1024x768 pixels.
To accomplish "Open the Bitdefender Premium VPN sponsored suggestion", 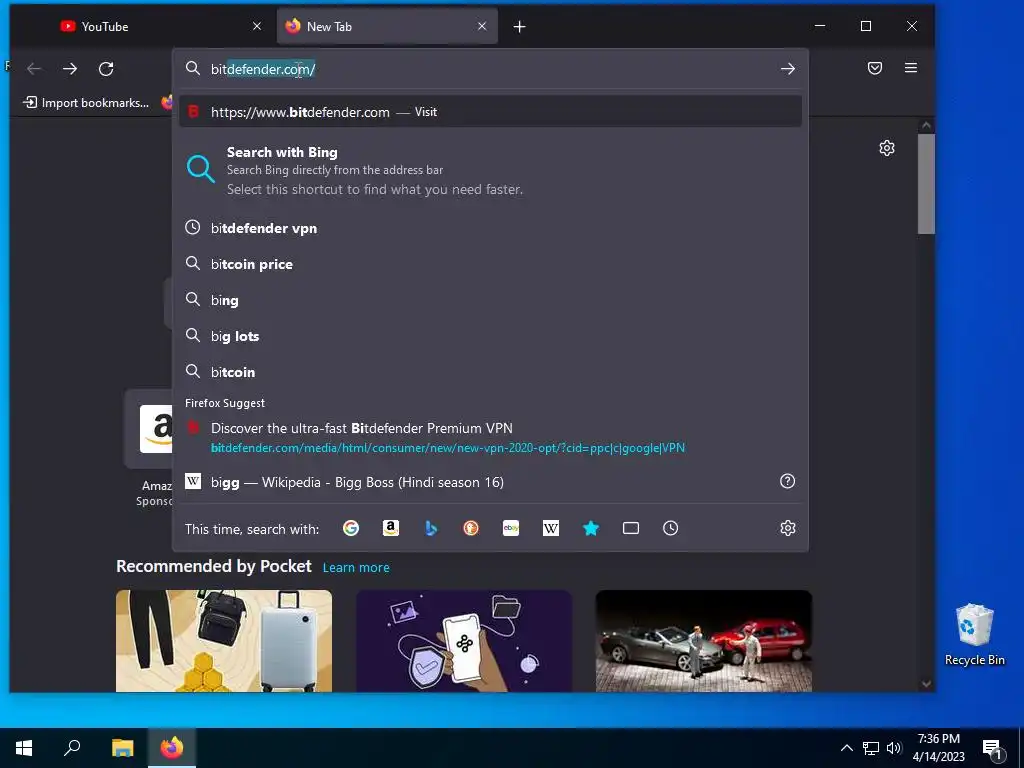I will tap(490, 438).
